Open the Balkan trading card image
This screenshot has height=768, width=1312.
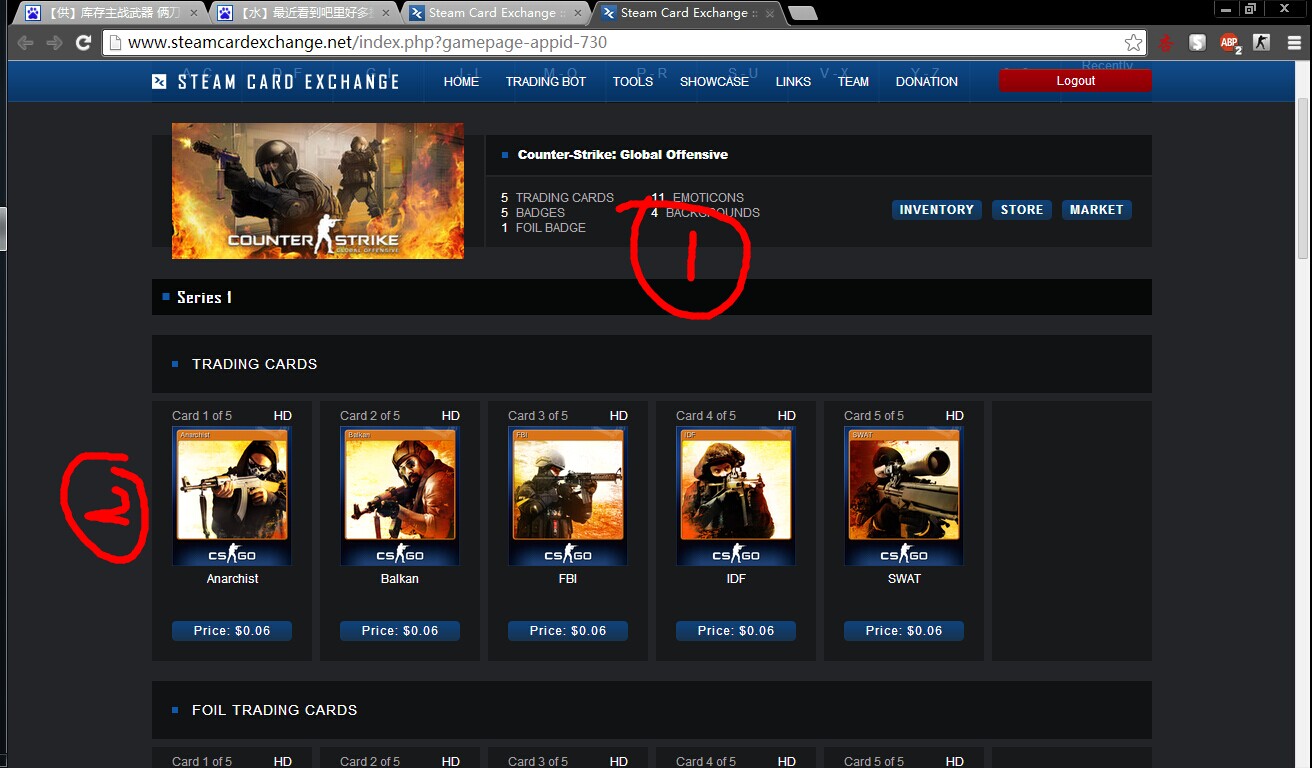click(400, 497)
